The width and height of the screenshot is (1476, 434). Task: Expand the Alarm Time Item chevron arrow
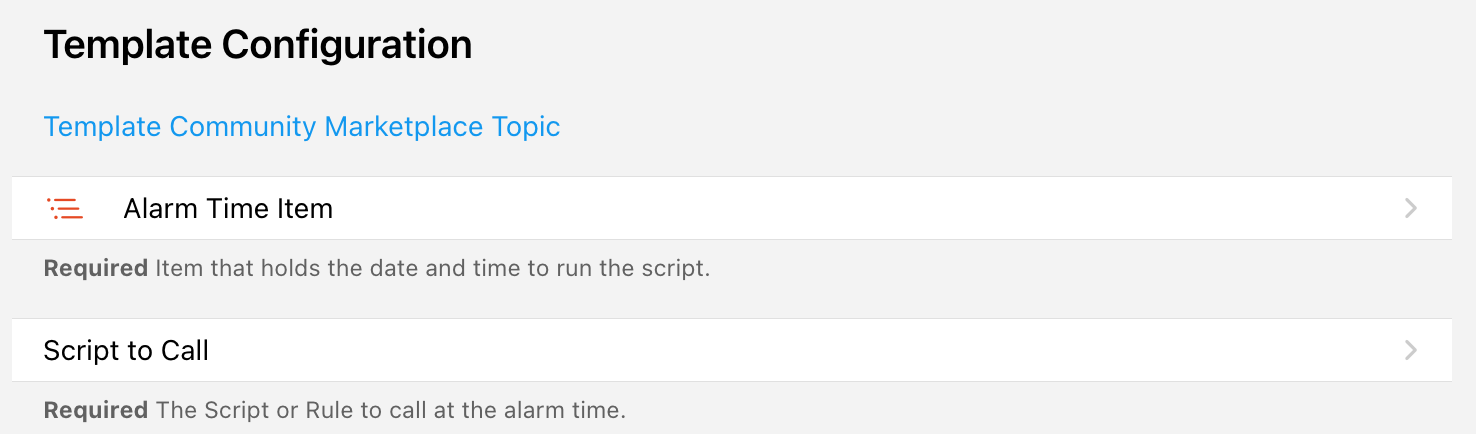1410,209
